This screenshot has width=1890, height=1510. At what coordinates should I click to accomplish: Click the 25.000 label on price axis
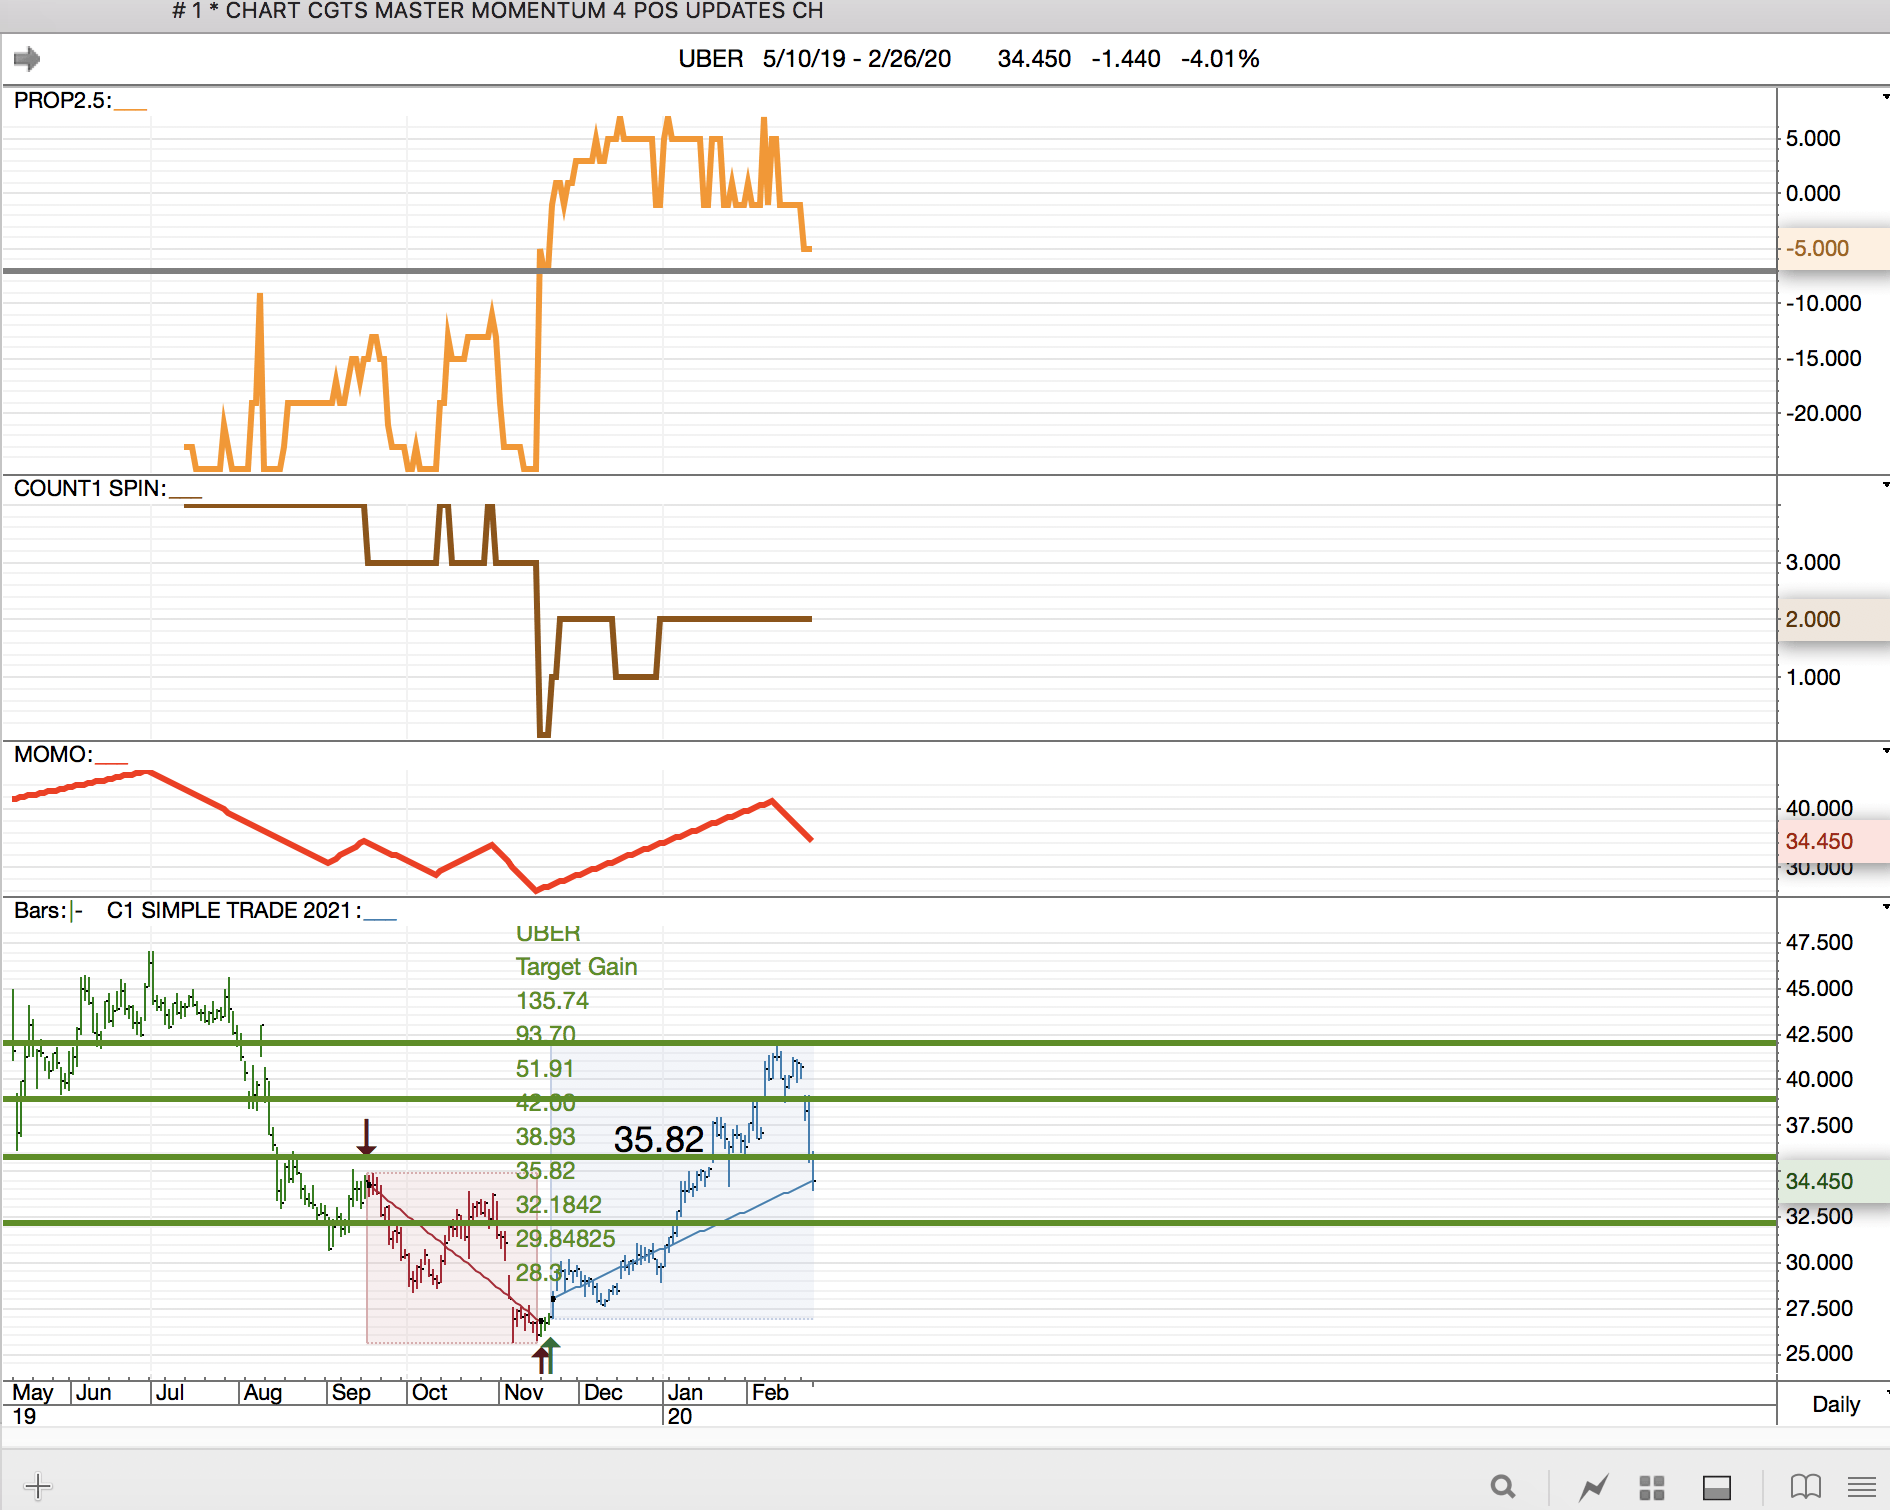point(1819,1353)
